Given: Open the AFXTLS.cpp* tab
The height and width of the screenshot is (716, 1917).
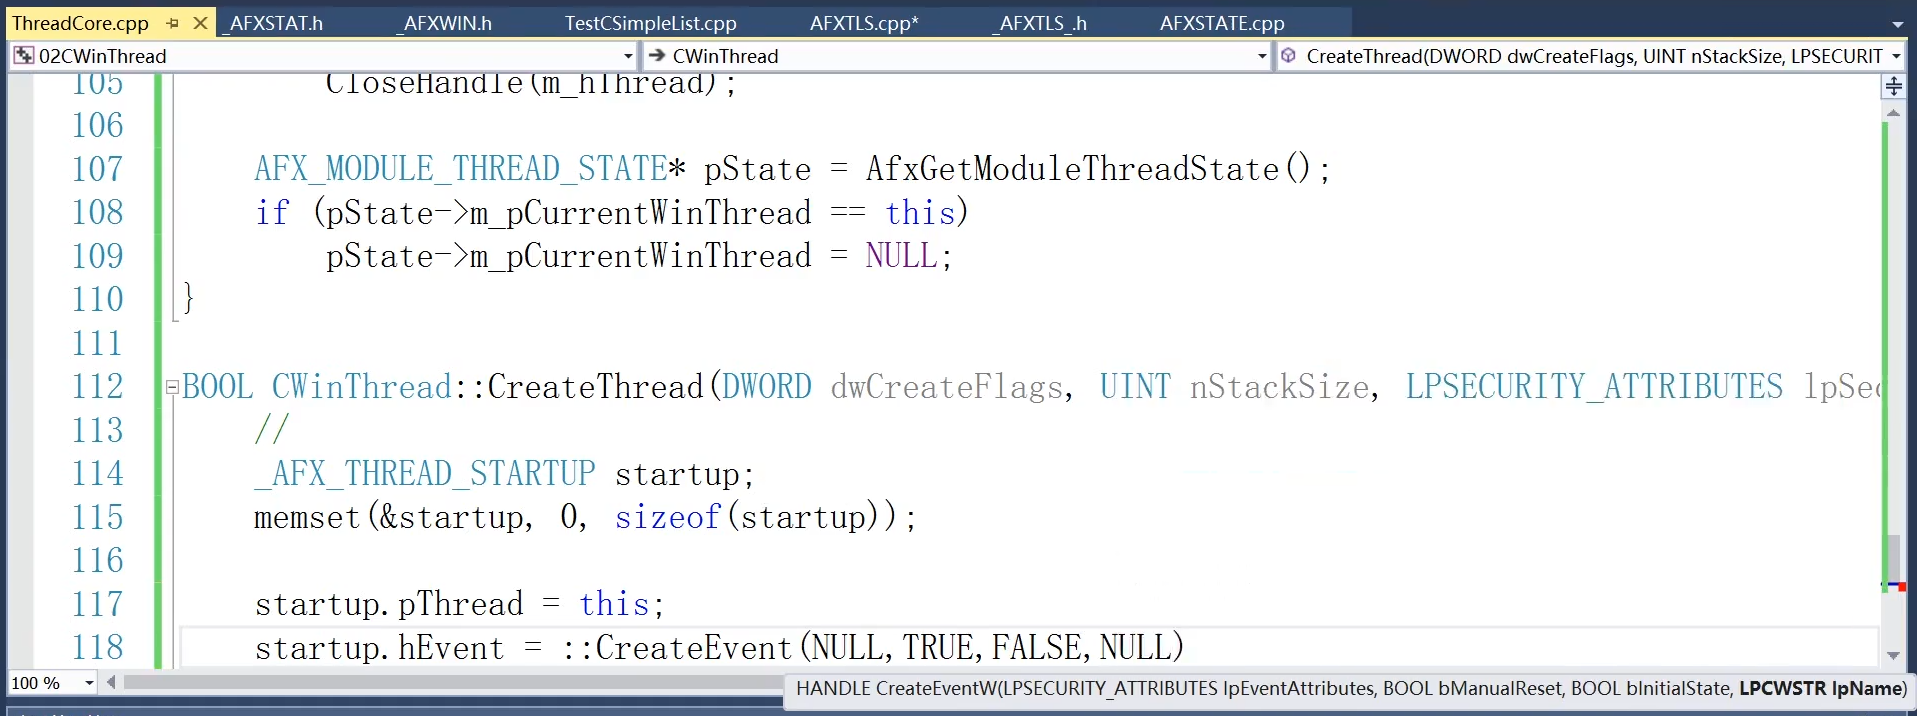Looking at the screenshot, I should pos(864,23).
